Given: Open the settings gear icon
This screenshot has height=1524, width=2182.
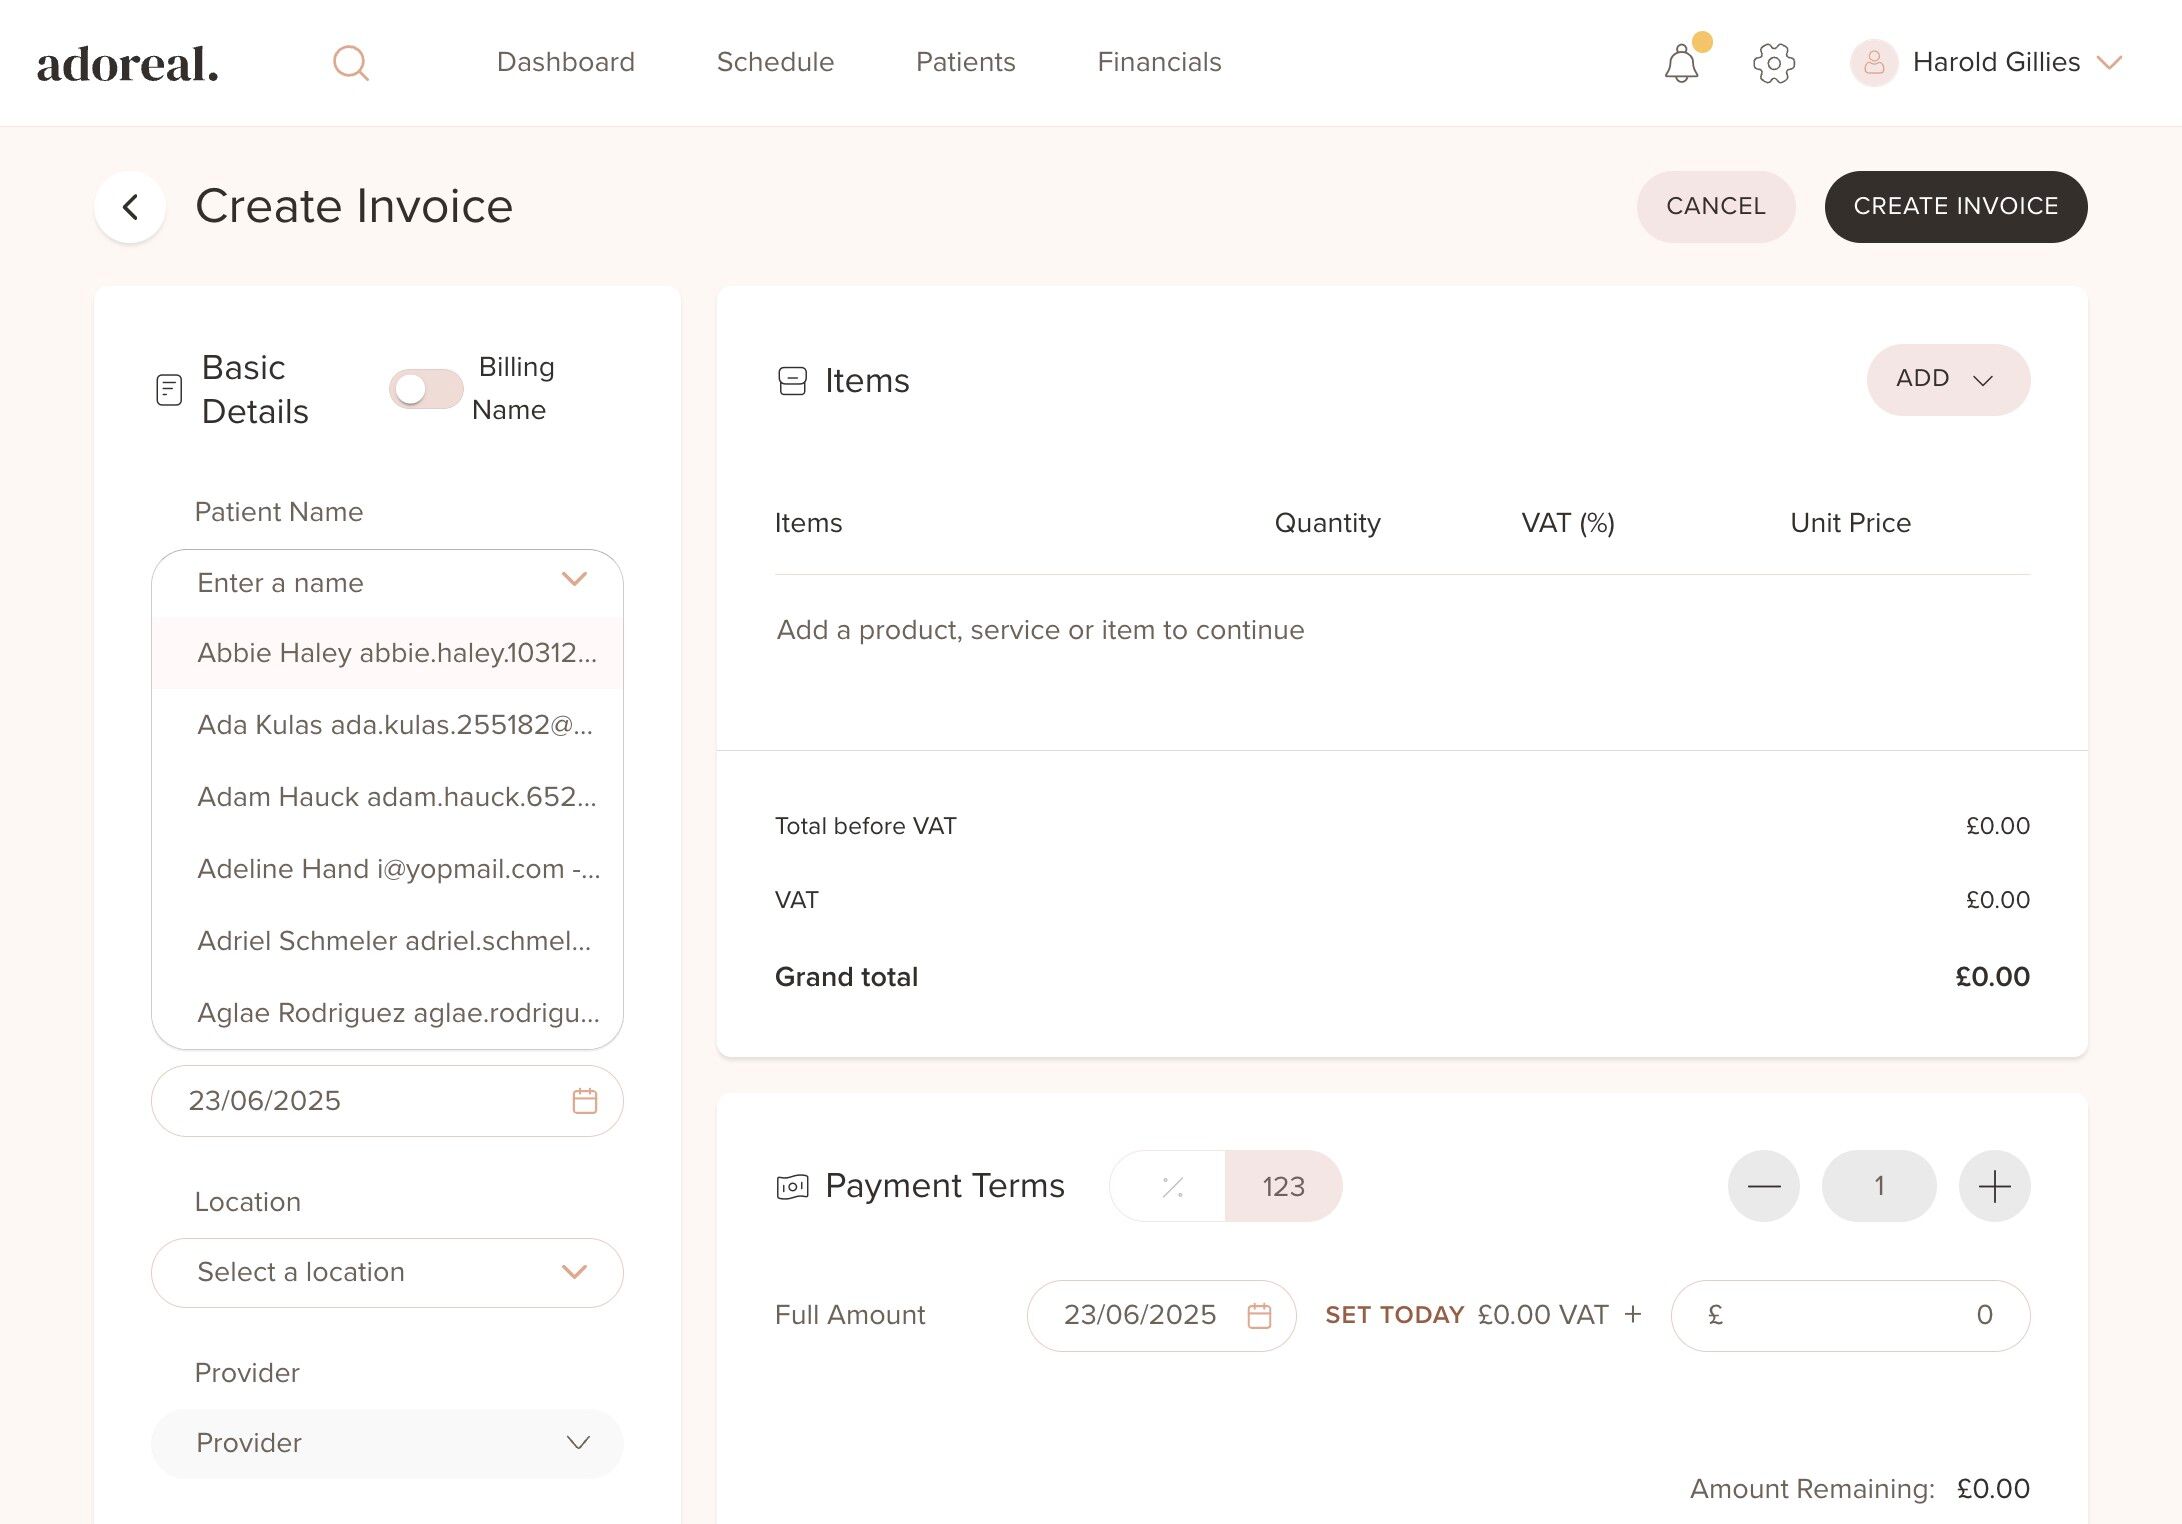Looking at the screenshot, I should coord(1773,63).
